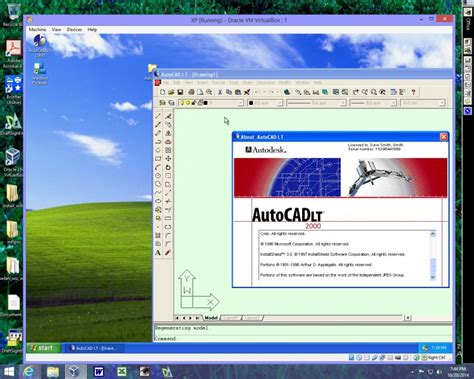
Task: Switch to the Model tab
Action: (x=211, y=318)
